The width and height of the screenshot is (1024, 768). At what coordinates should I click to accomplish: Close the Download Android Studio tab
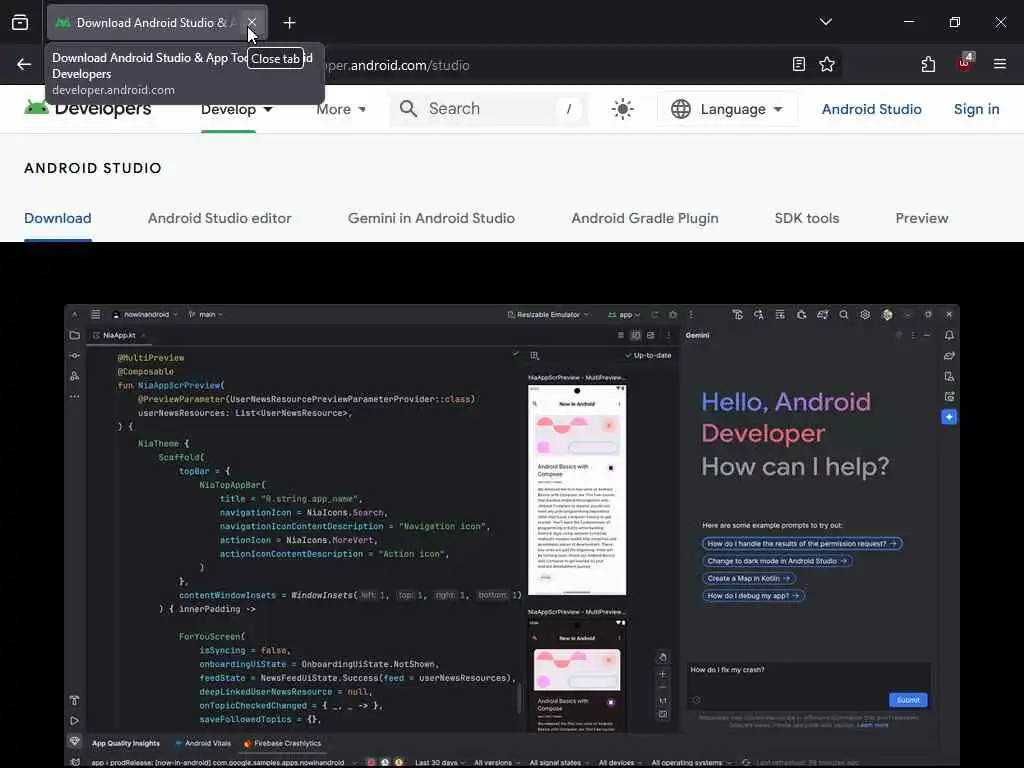(251, 23)
